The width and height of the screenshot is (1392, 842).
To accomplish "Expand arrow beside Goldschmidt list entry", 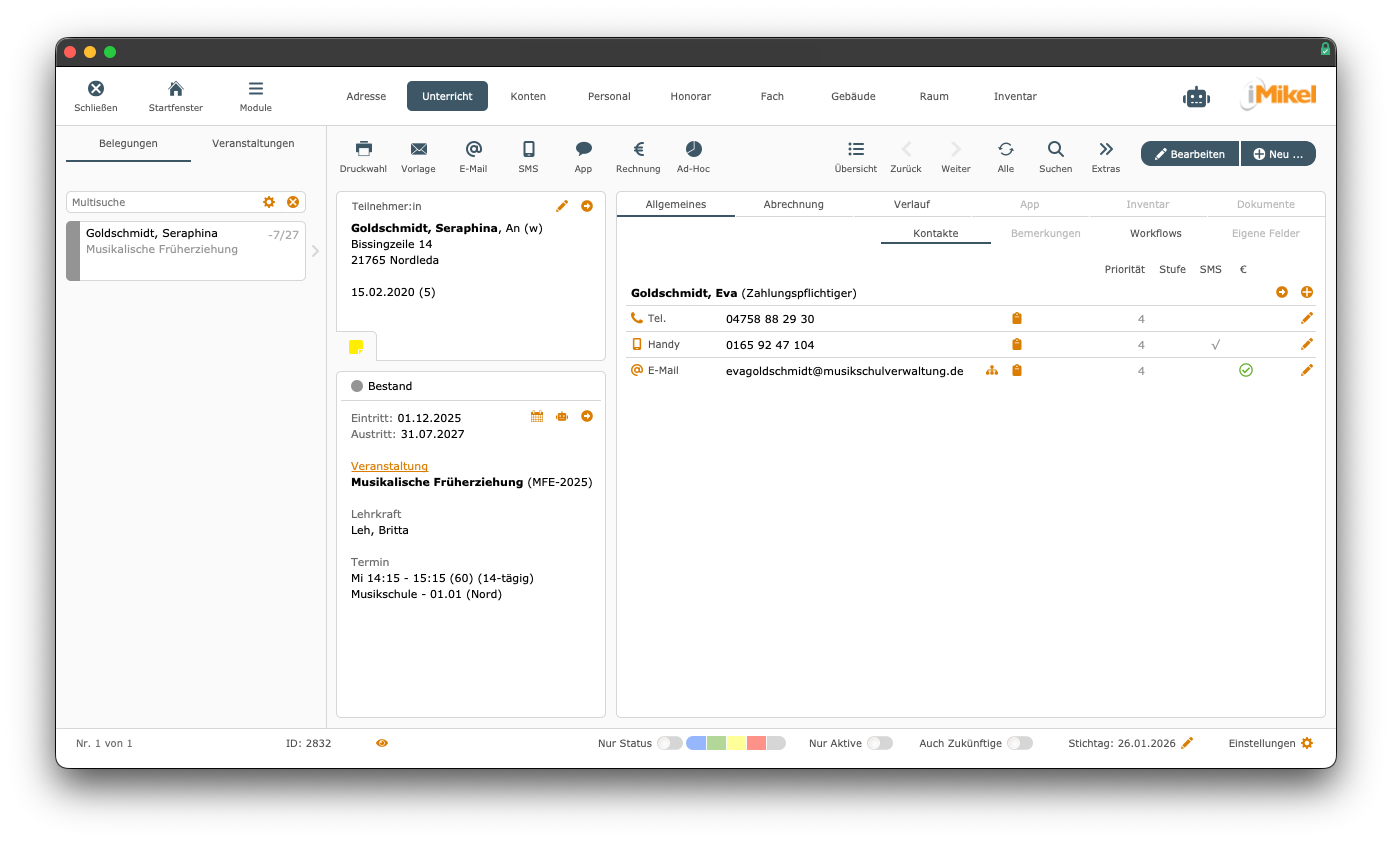I will pos(315,251).
